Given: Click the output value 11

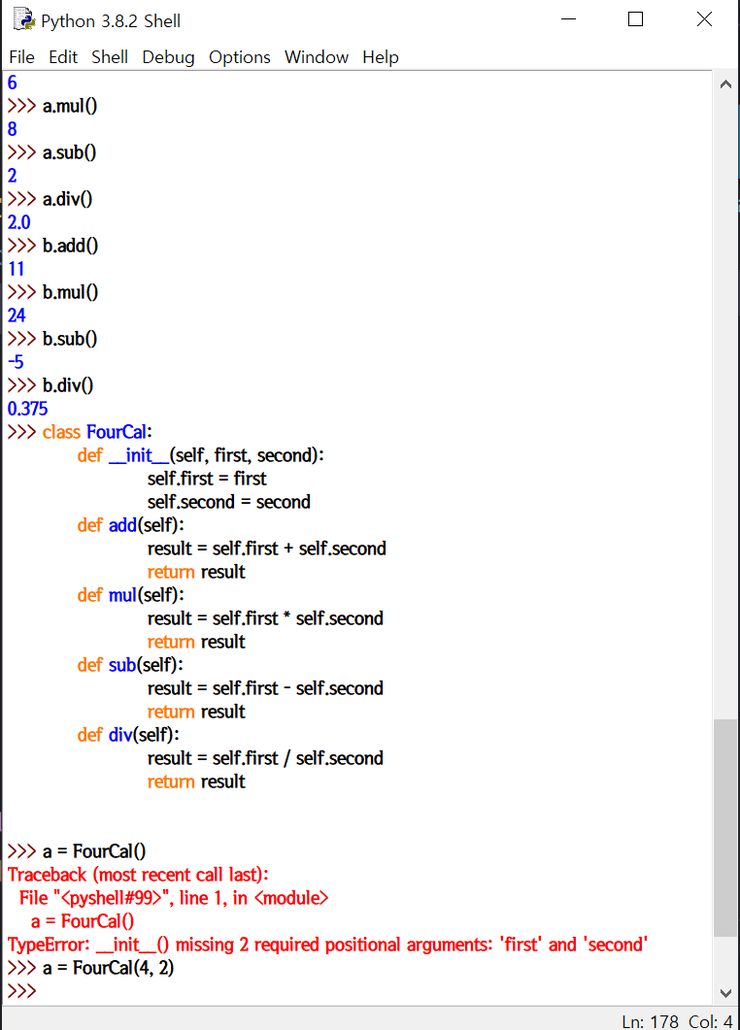Looking at the screenshot, I should click(16, 269).
